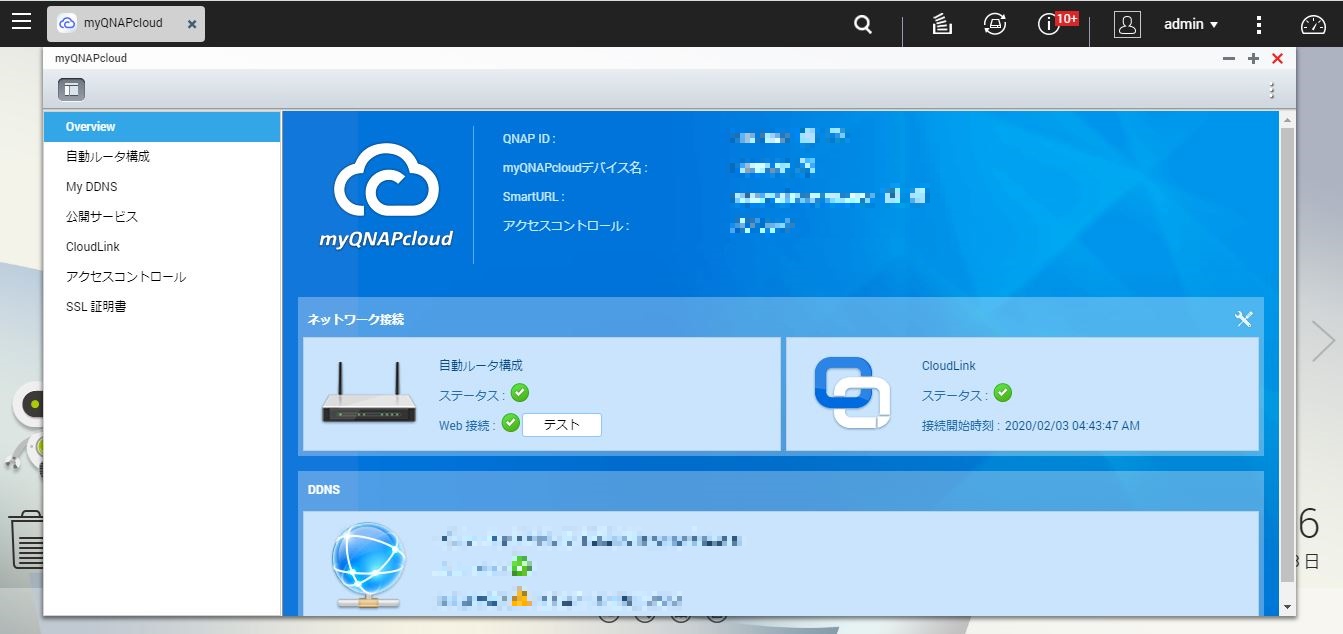This screenshot has width=1343, height=634.
Task: Click the CloudLink logo icon
Action: point(851,393)
